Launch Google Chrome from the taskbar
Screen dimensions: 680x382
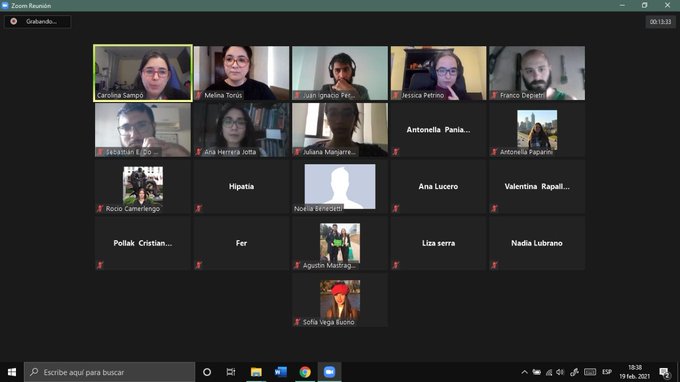[305, 372]
